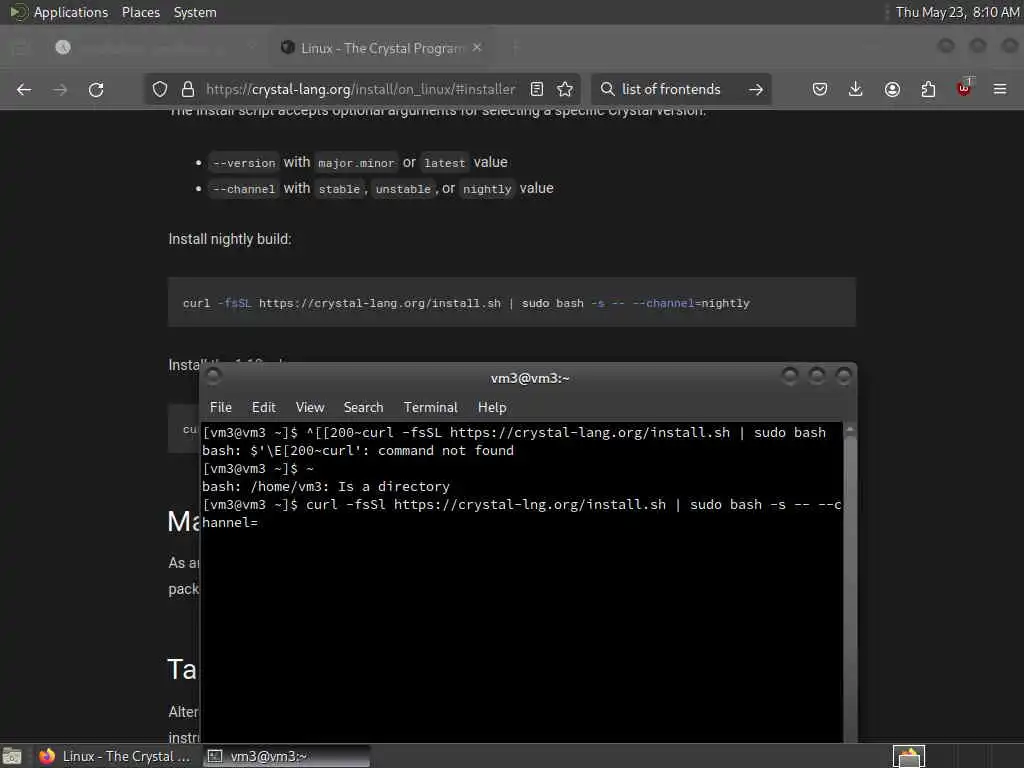Open the terminal File menu
The image size is (1024, 768).
(221, 408)
